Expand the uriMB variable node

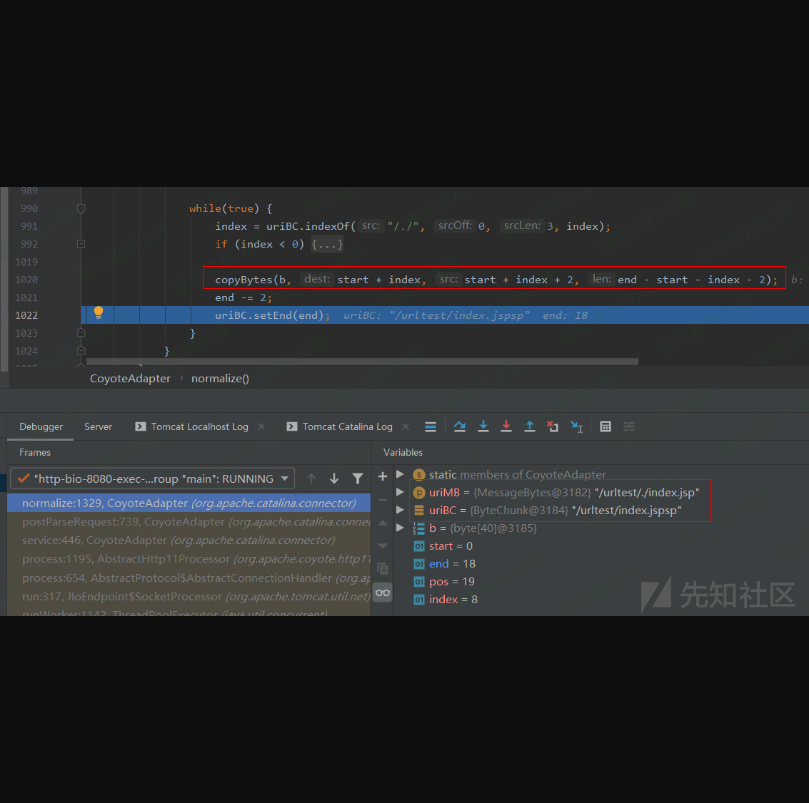coord(400,492)
